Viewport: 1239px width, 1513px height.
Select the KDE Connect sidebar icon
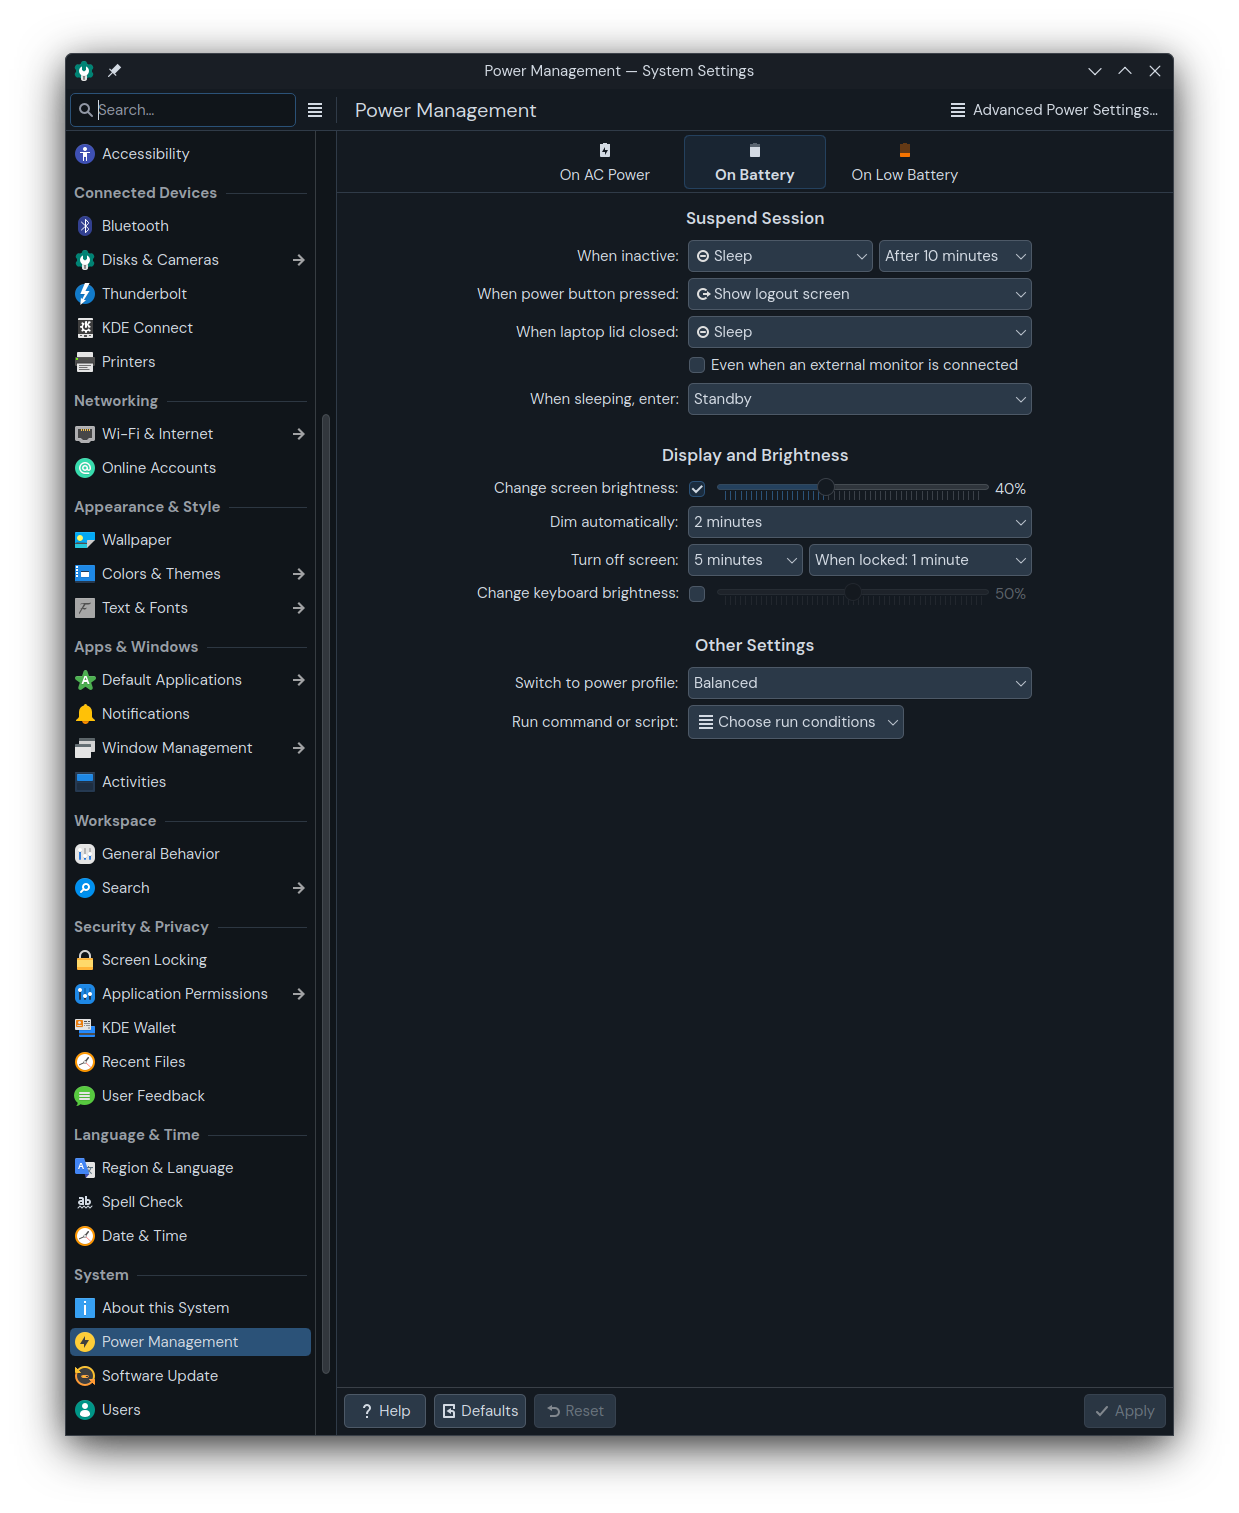(x=84, y=327)
